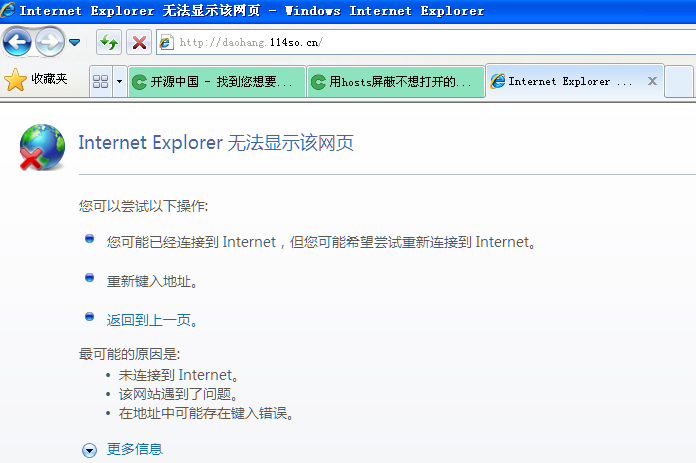Click the 返回到上一页 link
696x463 pixels.
pyautogui.click(x=152, y=320)
